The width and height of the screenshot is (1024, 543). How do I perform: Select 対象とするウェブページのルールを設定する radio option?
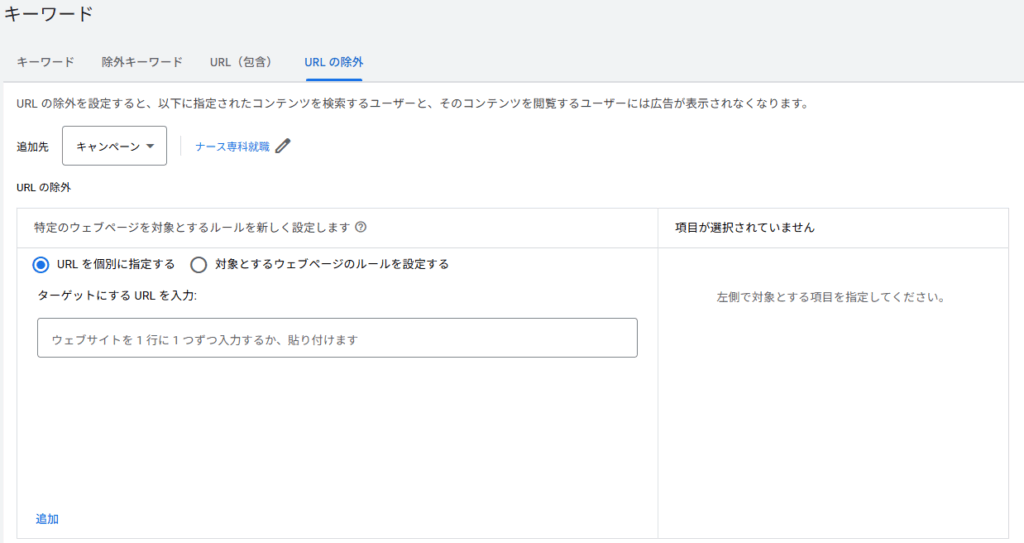[199, 265]
